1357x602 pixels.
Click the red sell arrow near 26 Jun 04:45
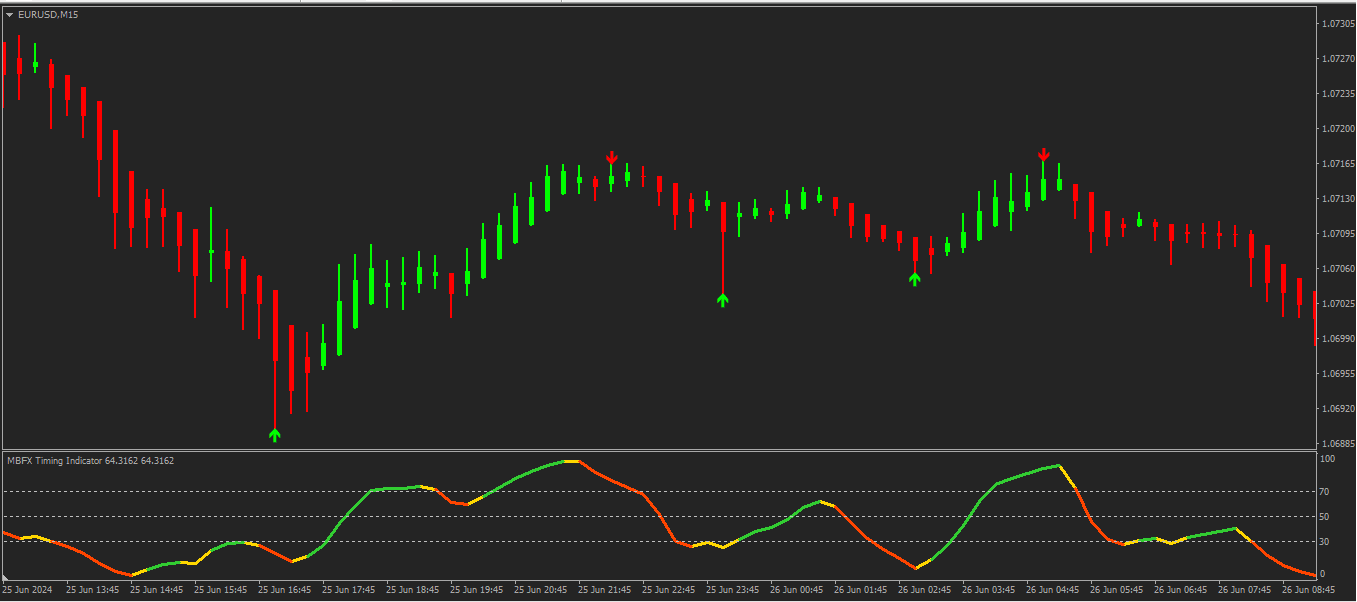click(x=1043, y=154)
